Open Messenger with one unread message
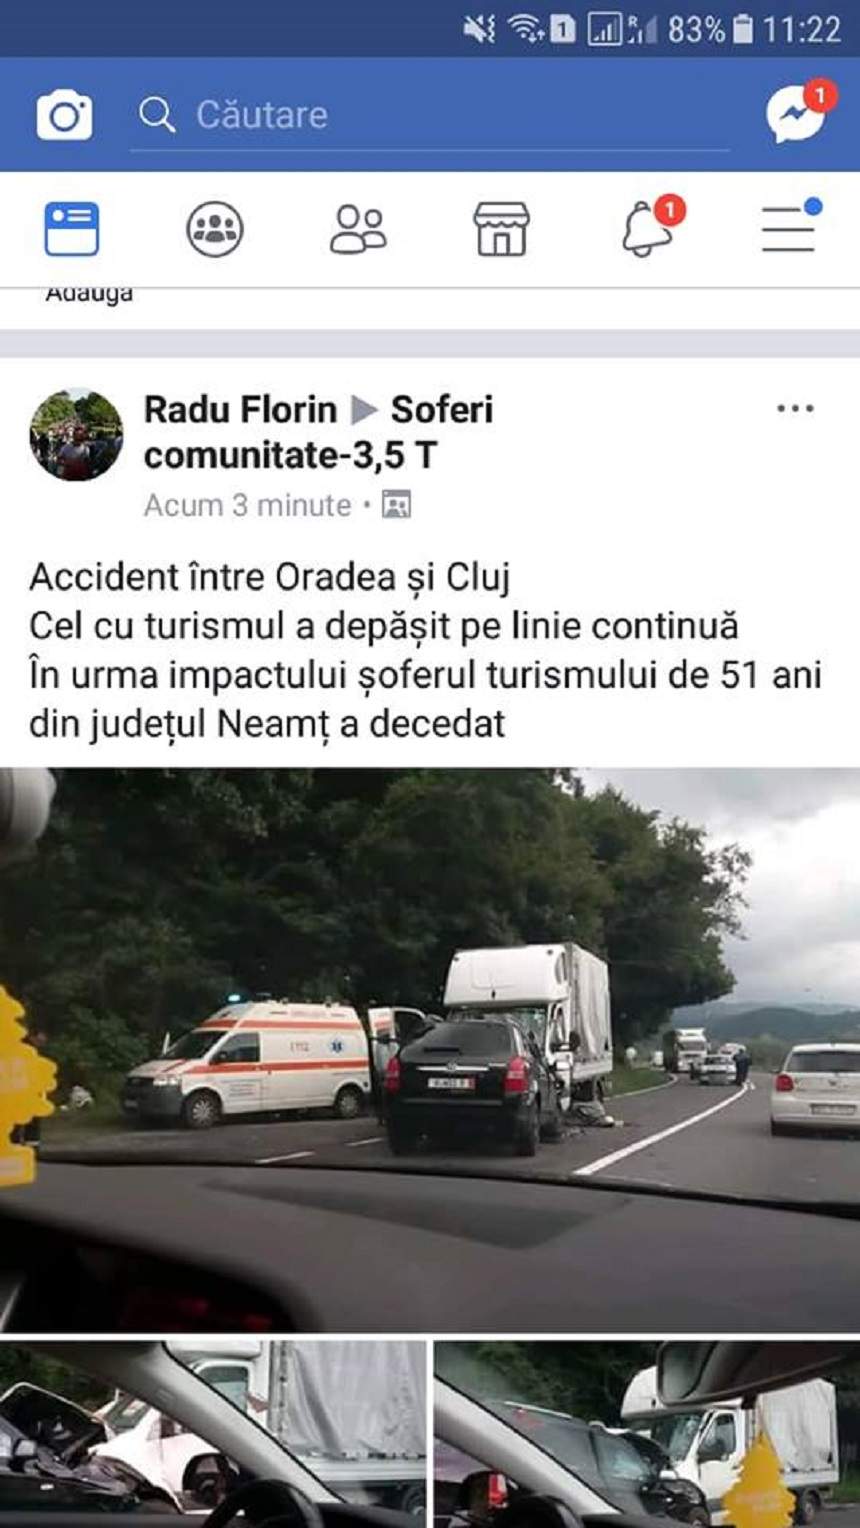860x1528 pixels. click(799, 111)
